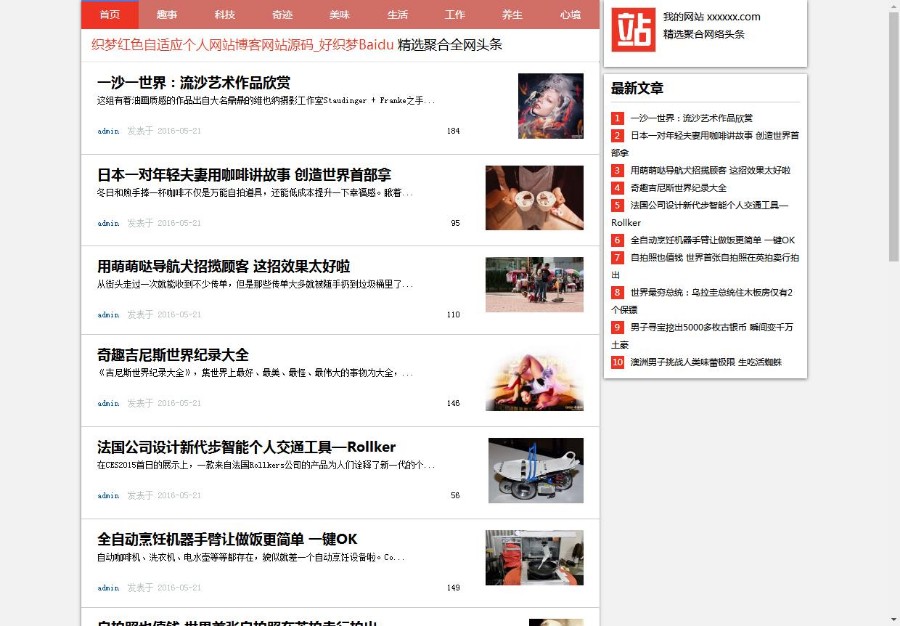Open sidebar item 6 全自动烹饪机器手臂
This screenshot has width=900, height=626.
point(712,240)
